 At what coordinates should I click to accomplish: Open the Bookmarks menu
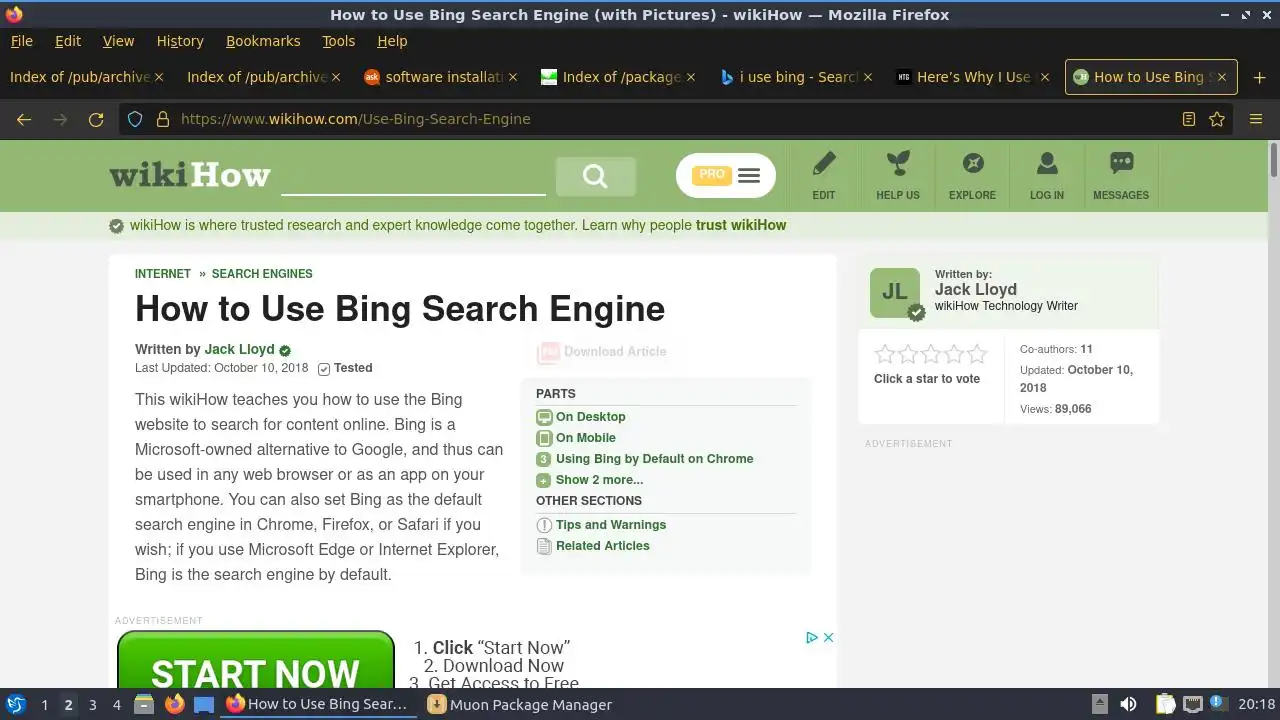click(263, 41)
